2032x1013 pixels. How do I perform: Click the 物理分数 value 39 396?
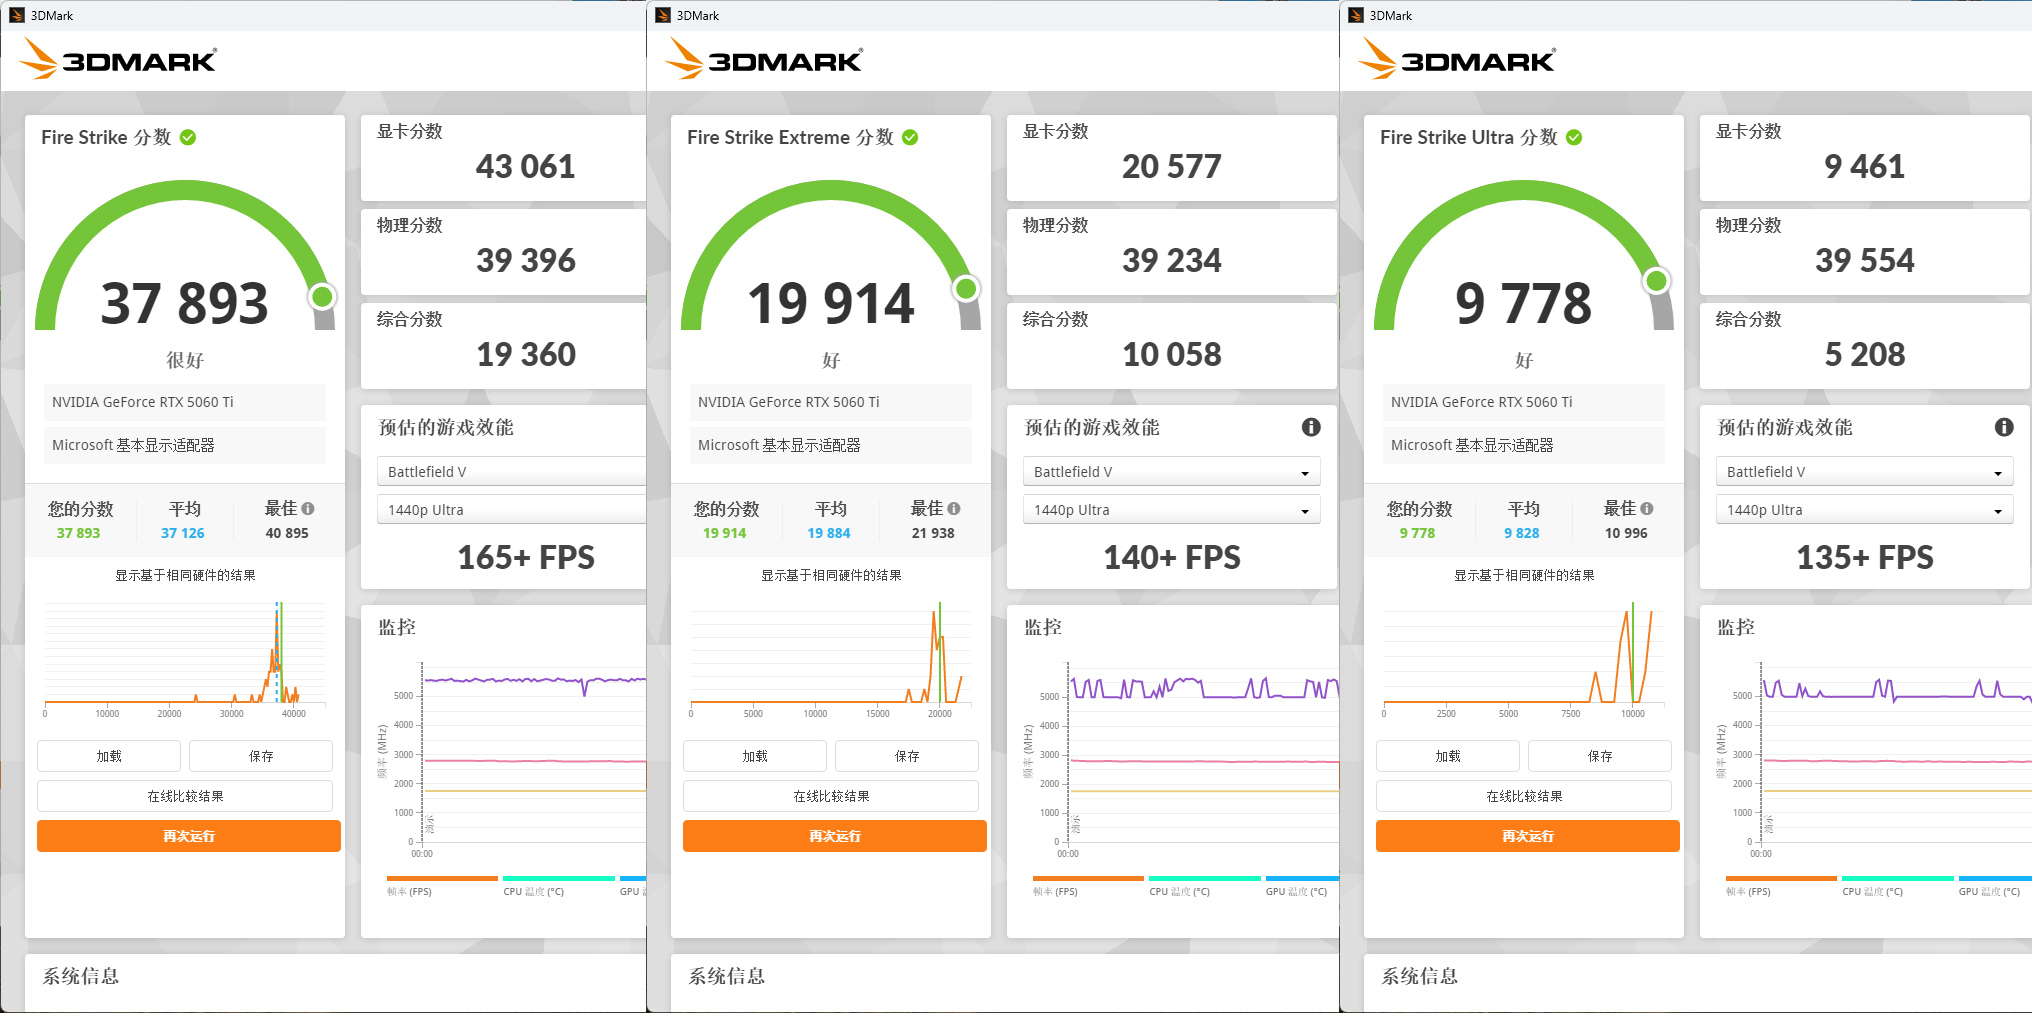click(x=526, y=260)
